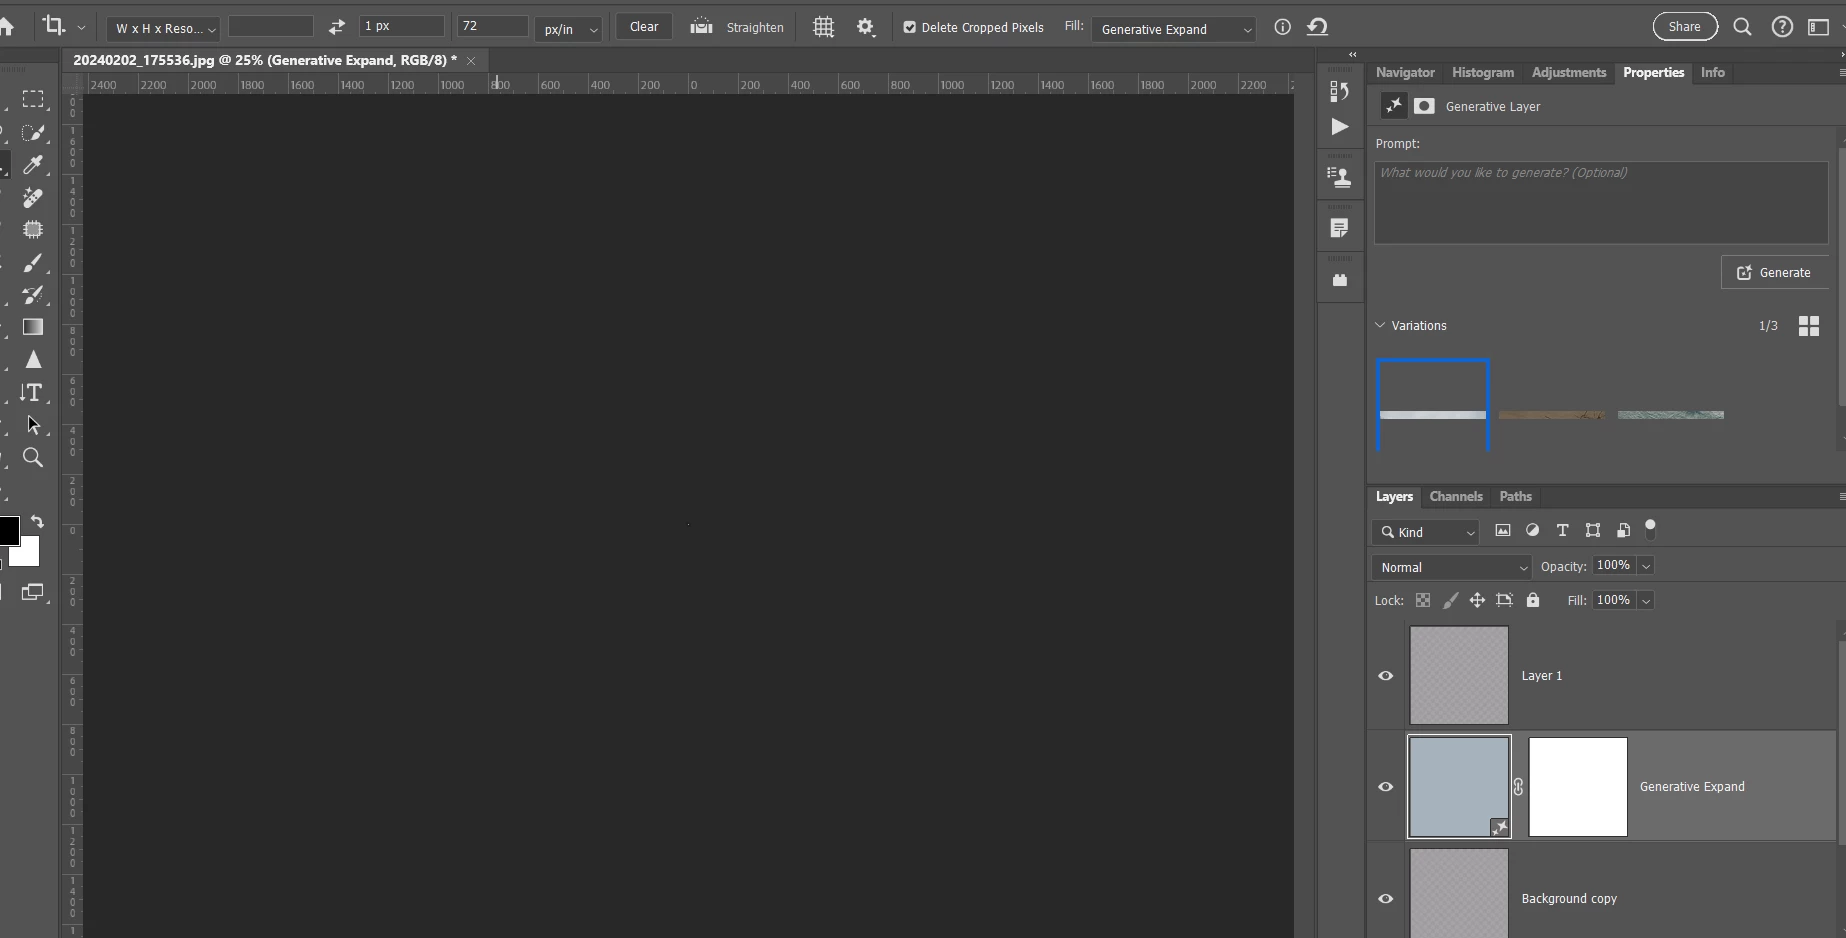
Task: Open the Actions panel play icon
Action: 1340,127
